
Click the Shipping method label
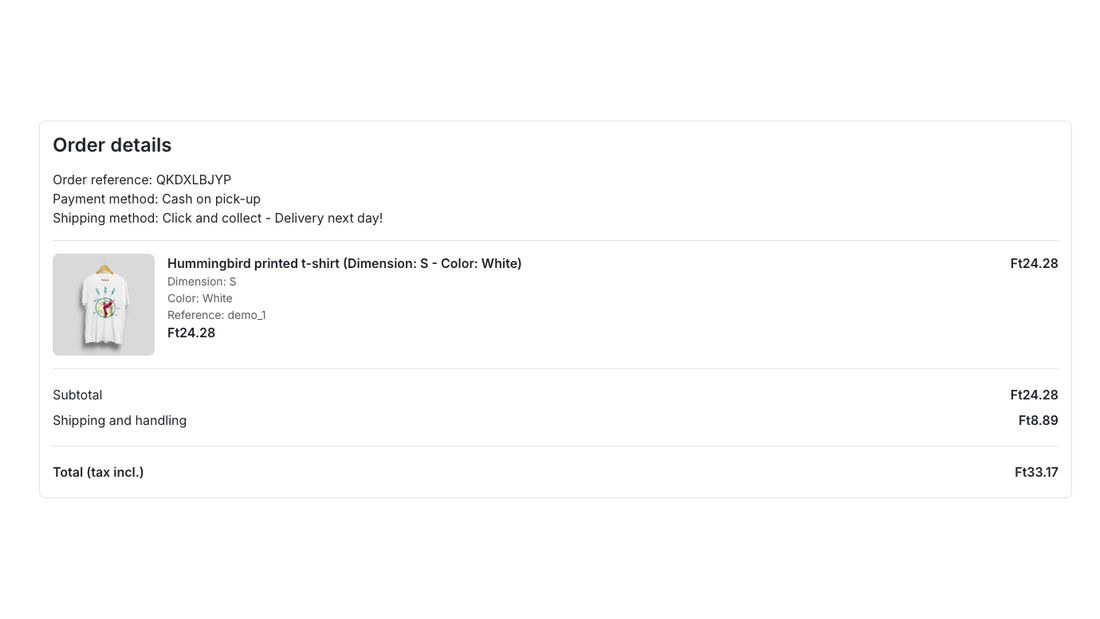pos(106,218)
